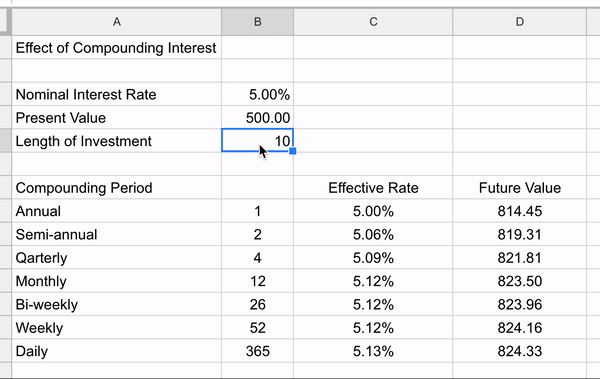Click the 'Future Value' header cell

click(519, 188)
